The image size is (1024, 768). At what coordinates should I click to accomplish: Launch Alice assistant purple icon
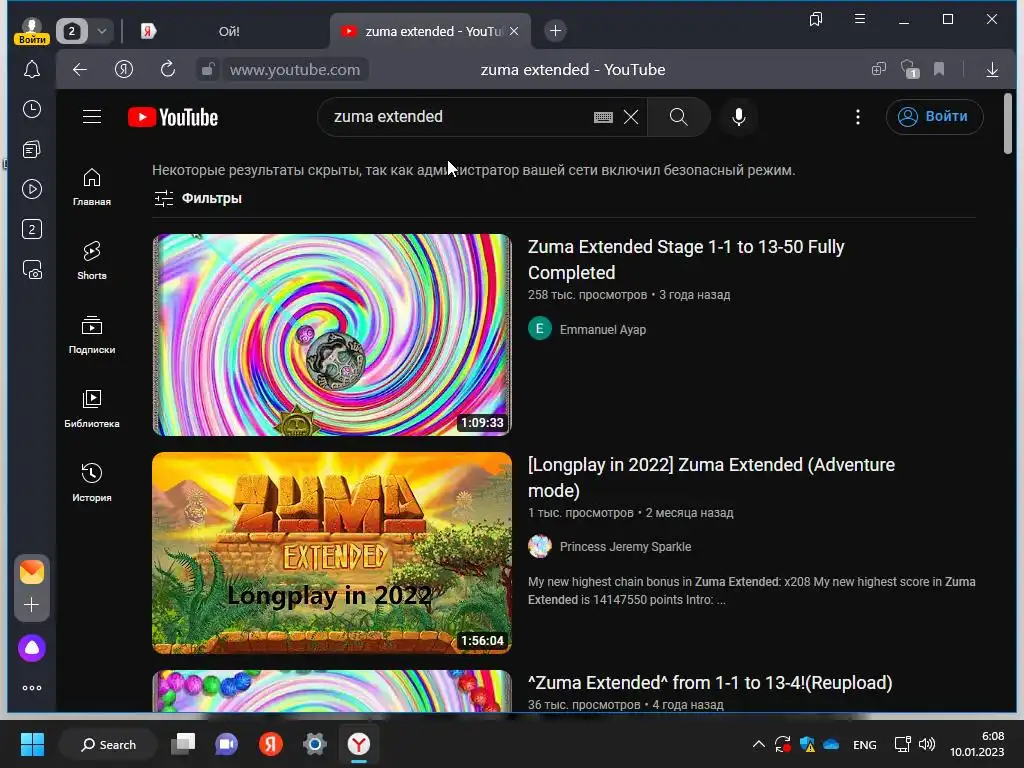(x=31, y=648)
